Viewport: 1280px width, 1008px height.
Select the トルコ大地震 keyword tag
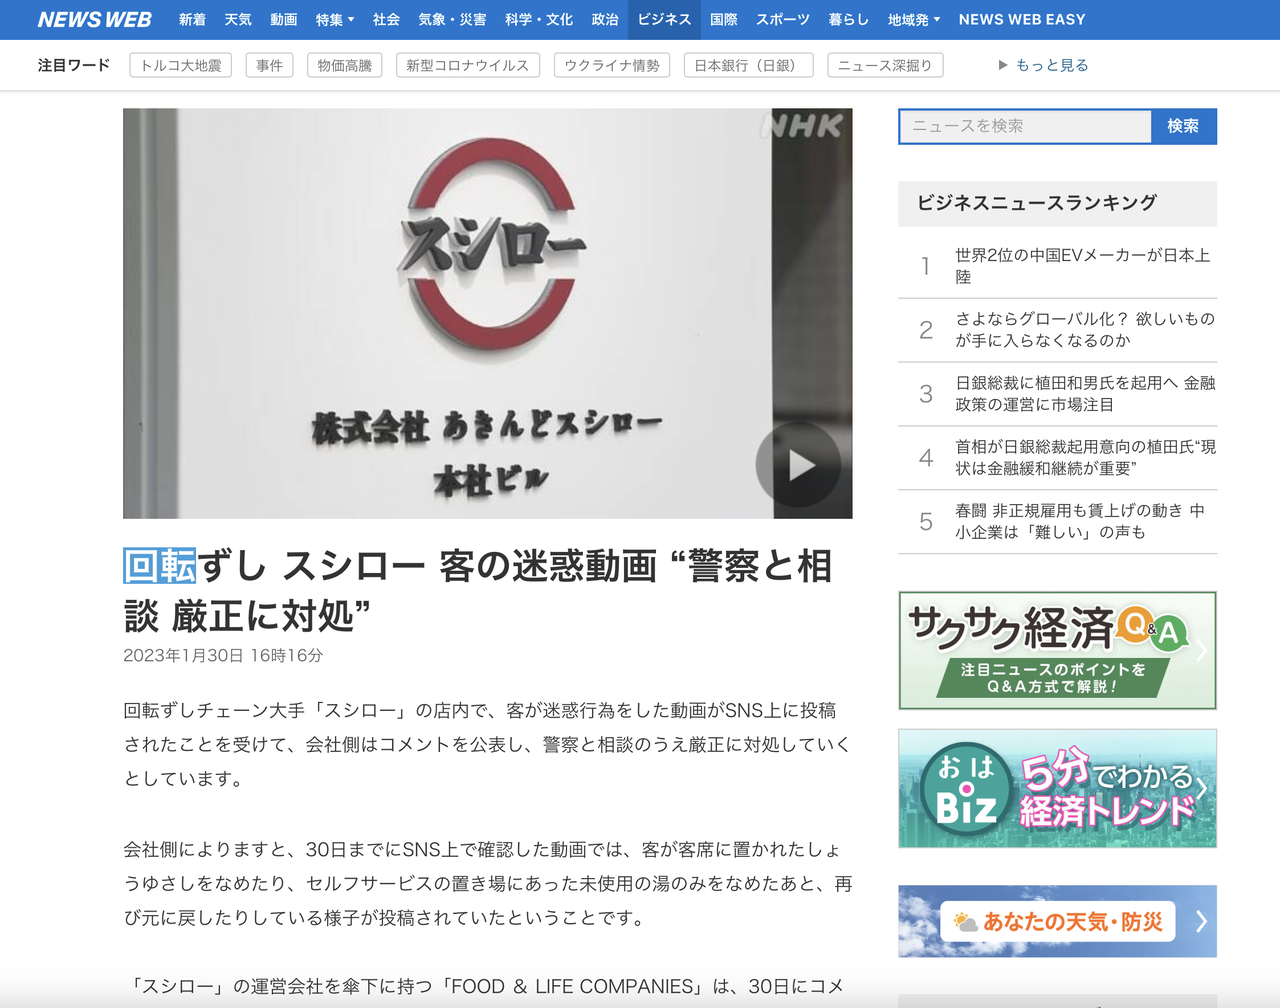[181, 66]
